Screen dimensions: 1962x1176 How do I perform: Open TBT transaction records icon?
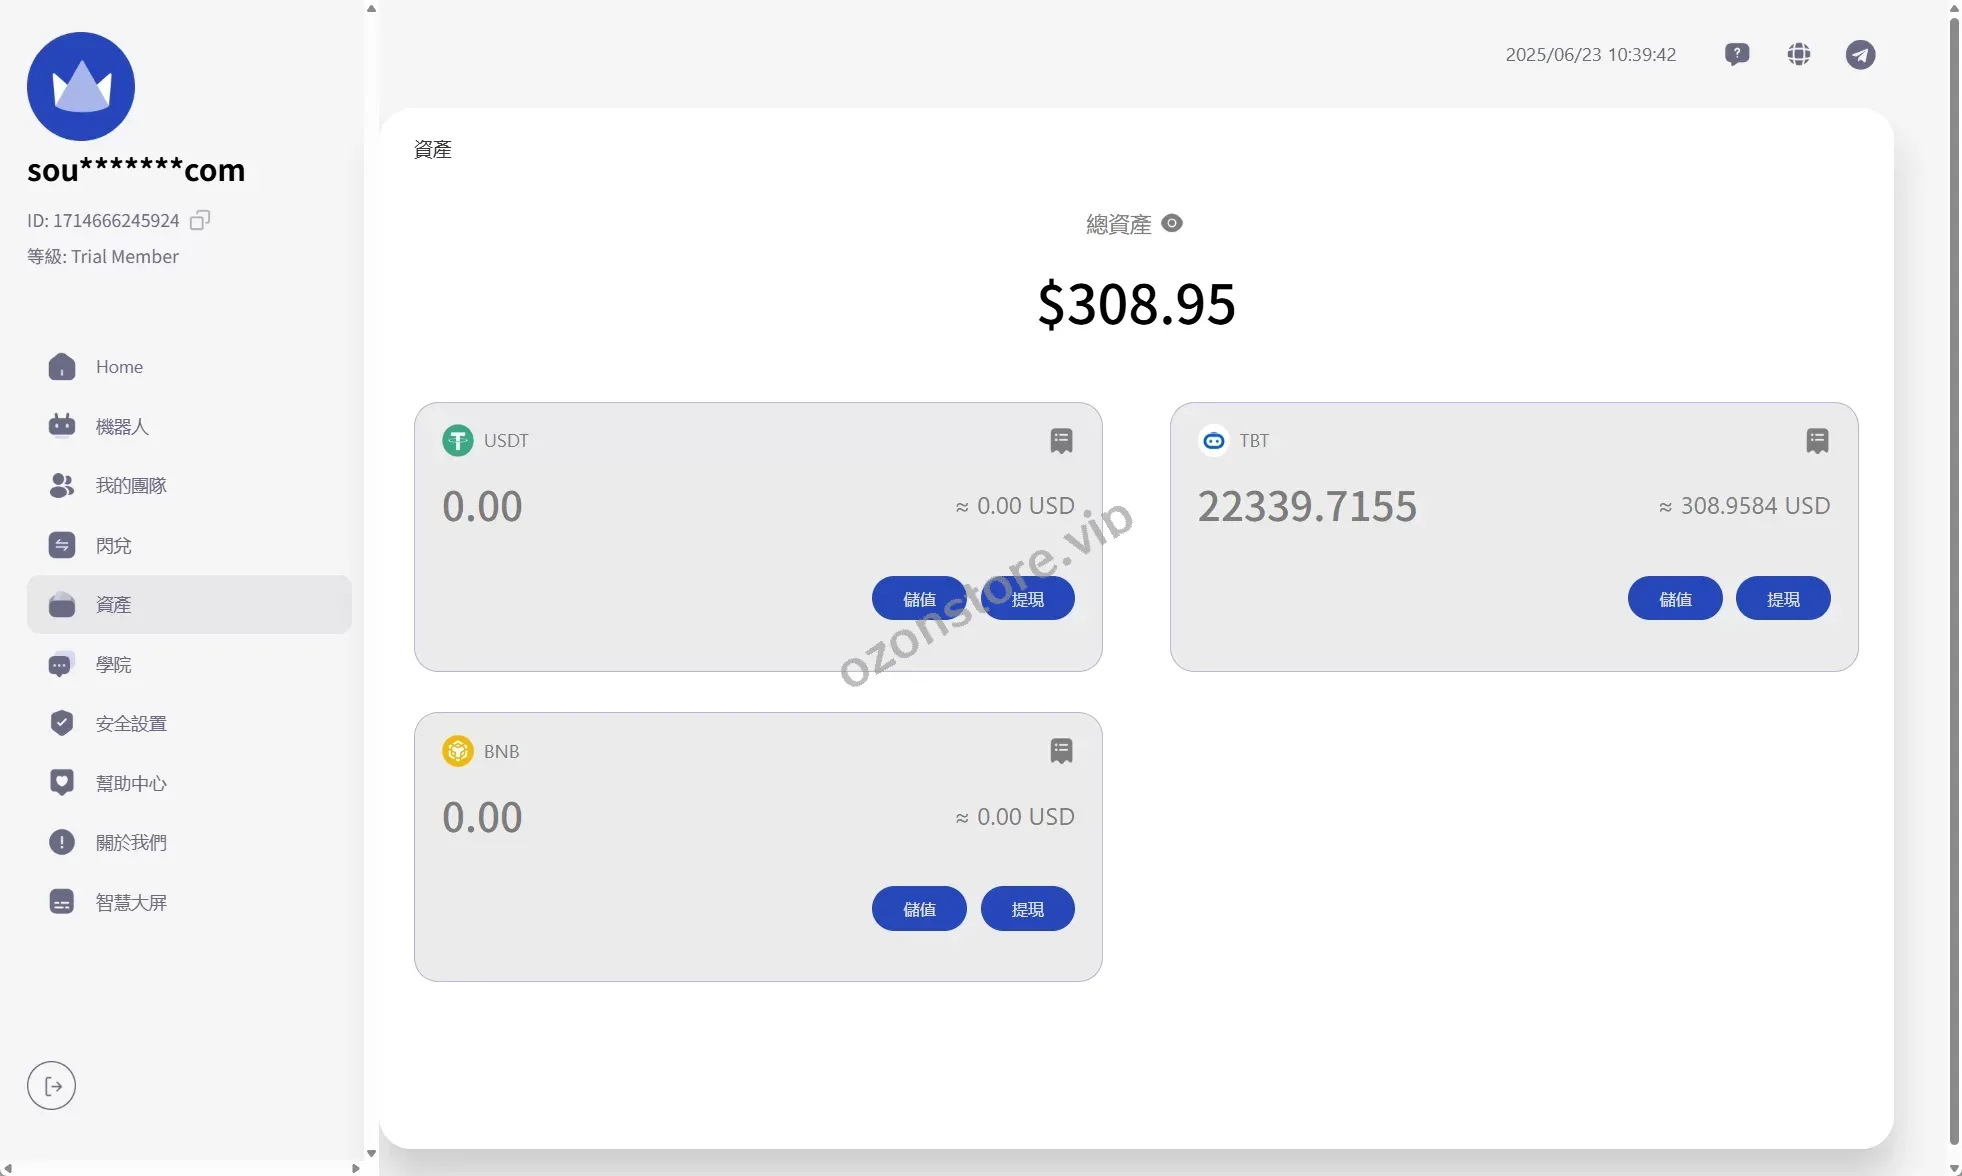pyautogui.click(x=1817, y=441)
